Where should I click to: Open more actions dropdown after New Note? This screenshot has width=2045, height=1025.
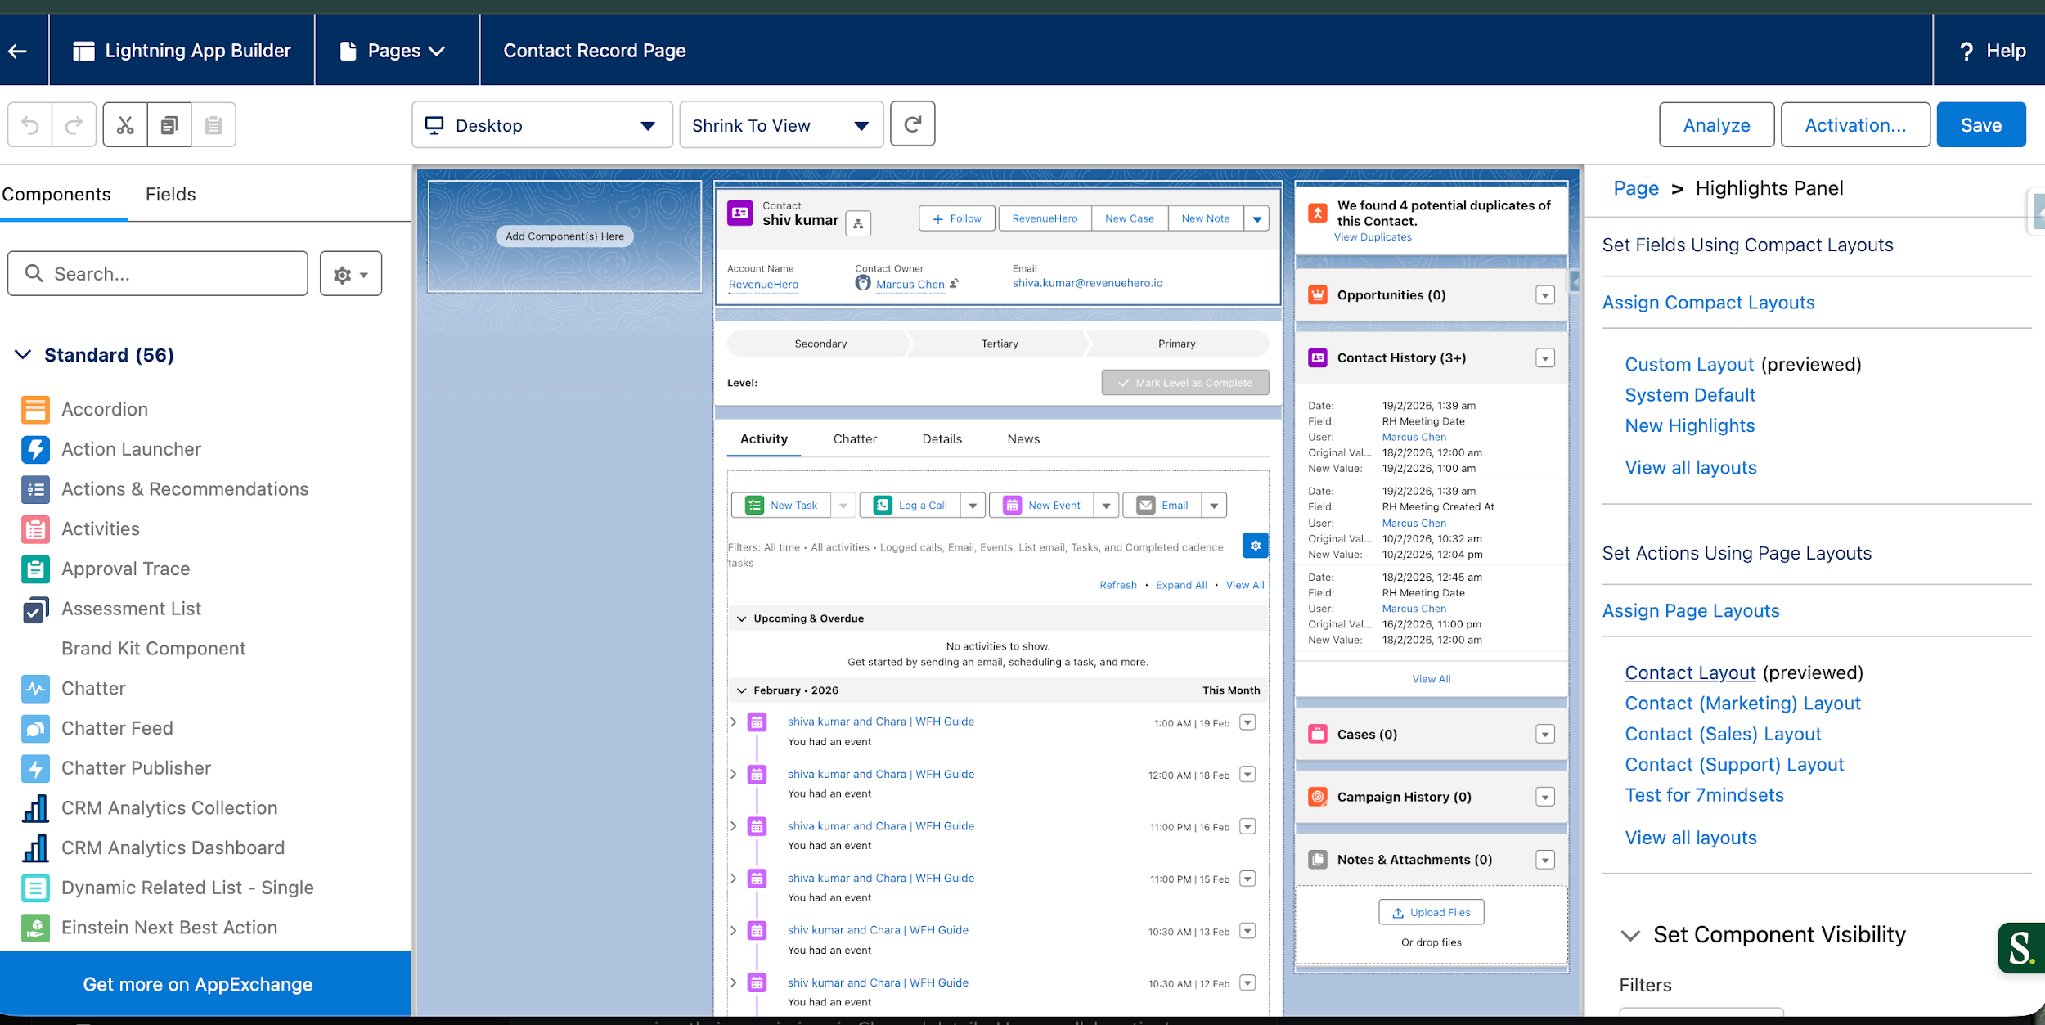coord(1257,219)
